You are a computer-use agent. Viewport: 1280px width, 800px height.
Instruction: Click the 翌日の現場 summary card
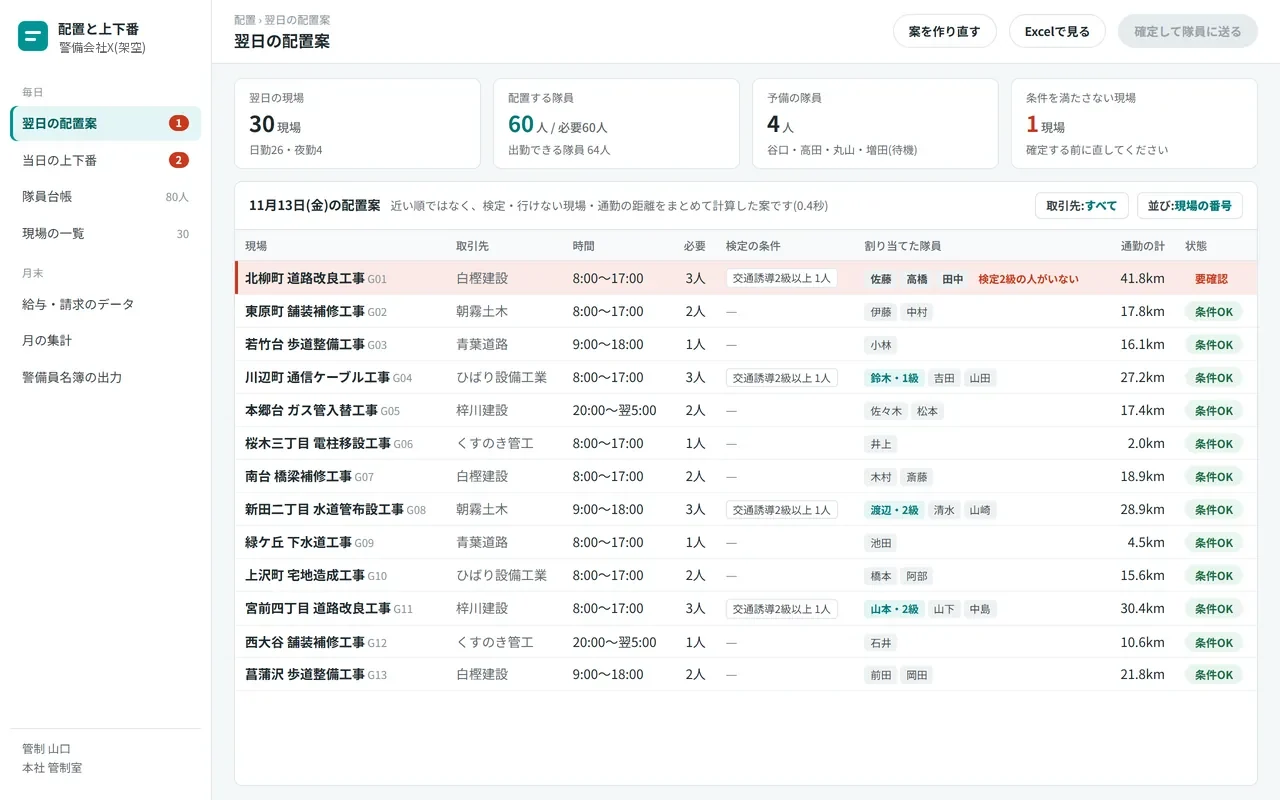tap(357, 123)
